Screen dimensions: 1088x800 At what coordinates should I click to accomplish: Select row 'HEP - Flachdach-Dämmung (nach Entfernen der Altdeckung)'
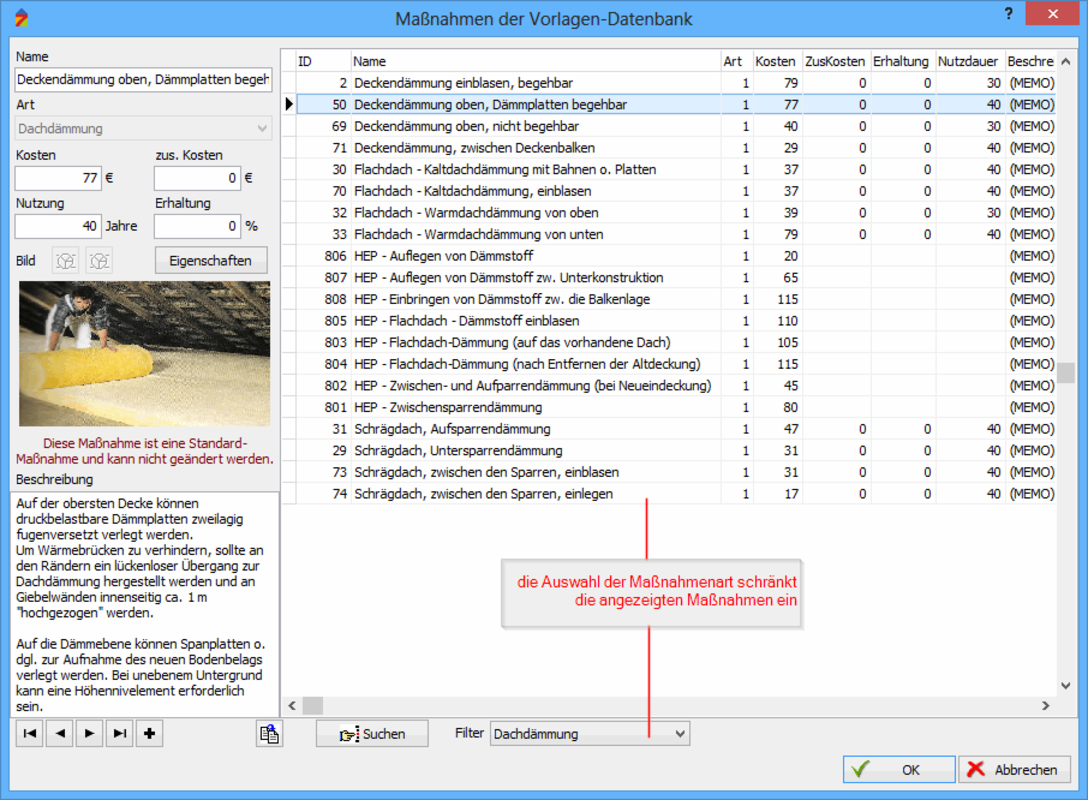[x=677, y=364]
